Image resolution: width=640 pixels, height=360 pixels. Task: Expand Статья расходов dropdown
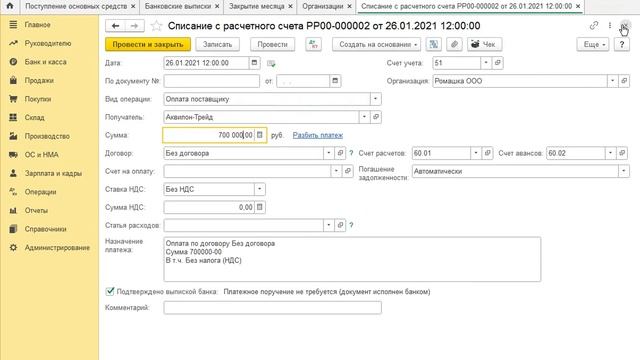tap(329, 225)
